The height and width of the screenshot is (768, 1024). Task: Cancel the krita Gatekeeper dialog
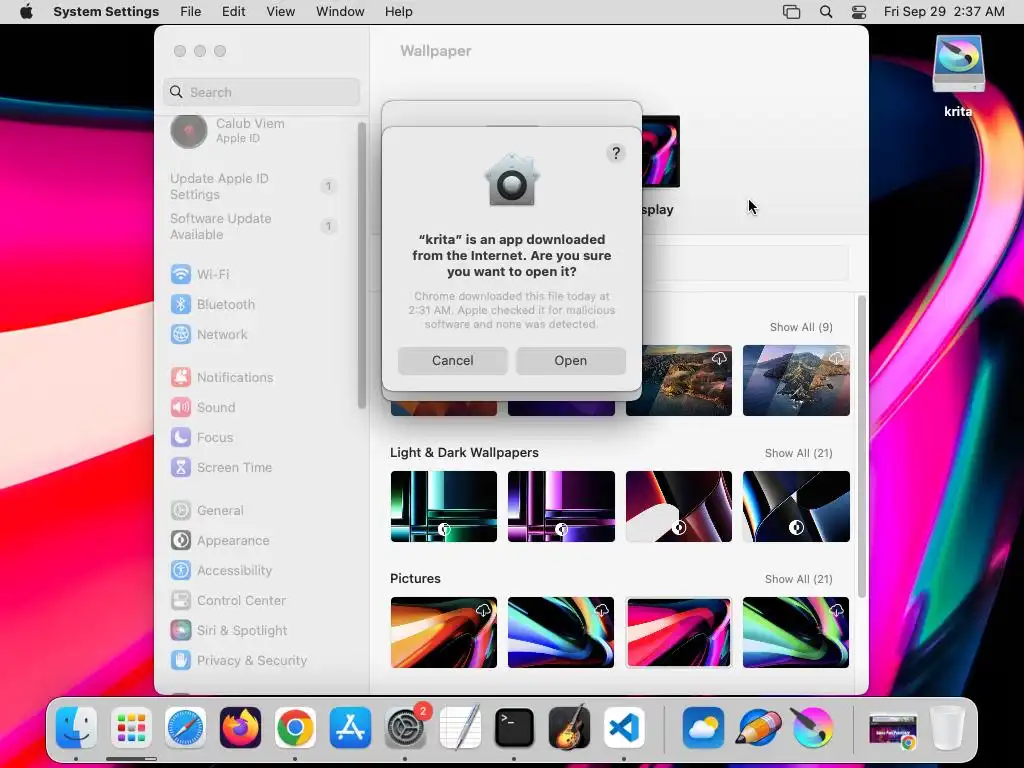point(453,360)
